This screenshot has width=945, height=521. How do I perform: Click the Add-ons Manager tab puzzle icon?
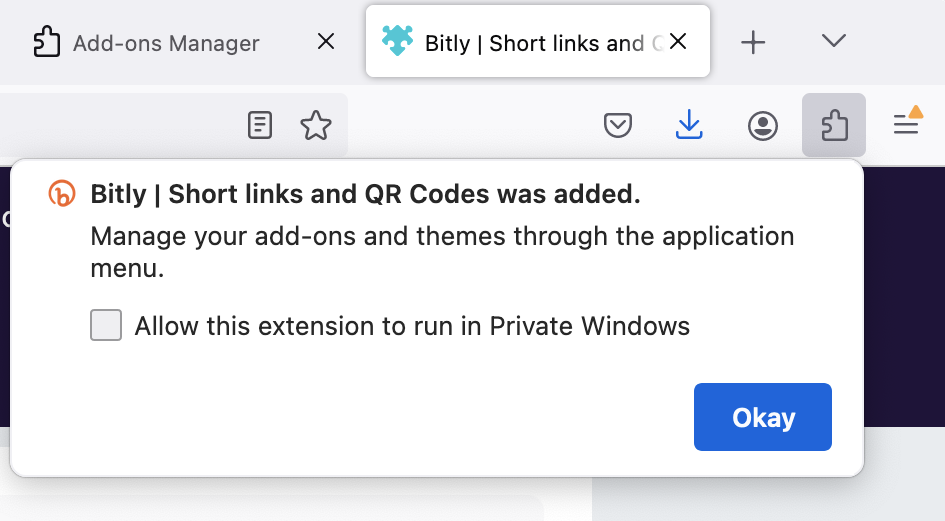point(46,42)
